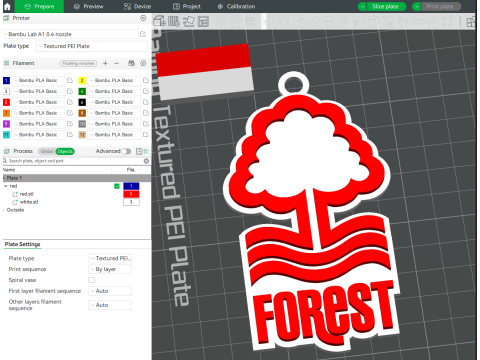This screenshot has width=480, height=360.
Task: Edit filament 10 preset
Action: (146, 124)
